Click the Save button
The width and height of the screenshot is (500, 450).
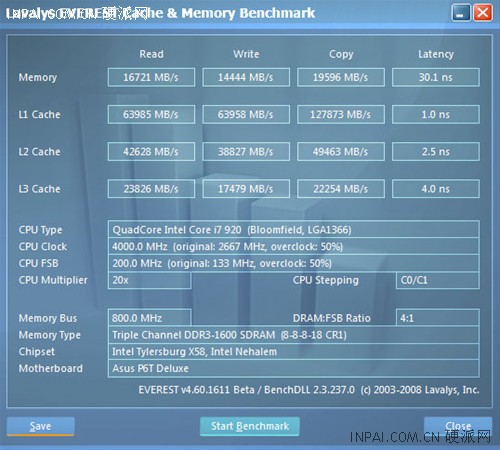click(40, 426)
